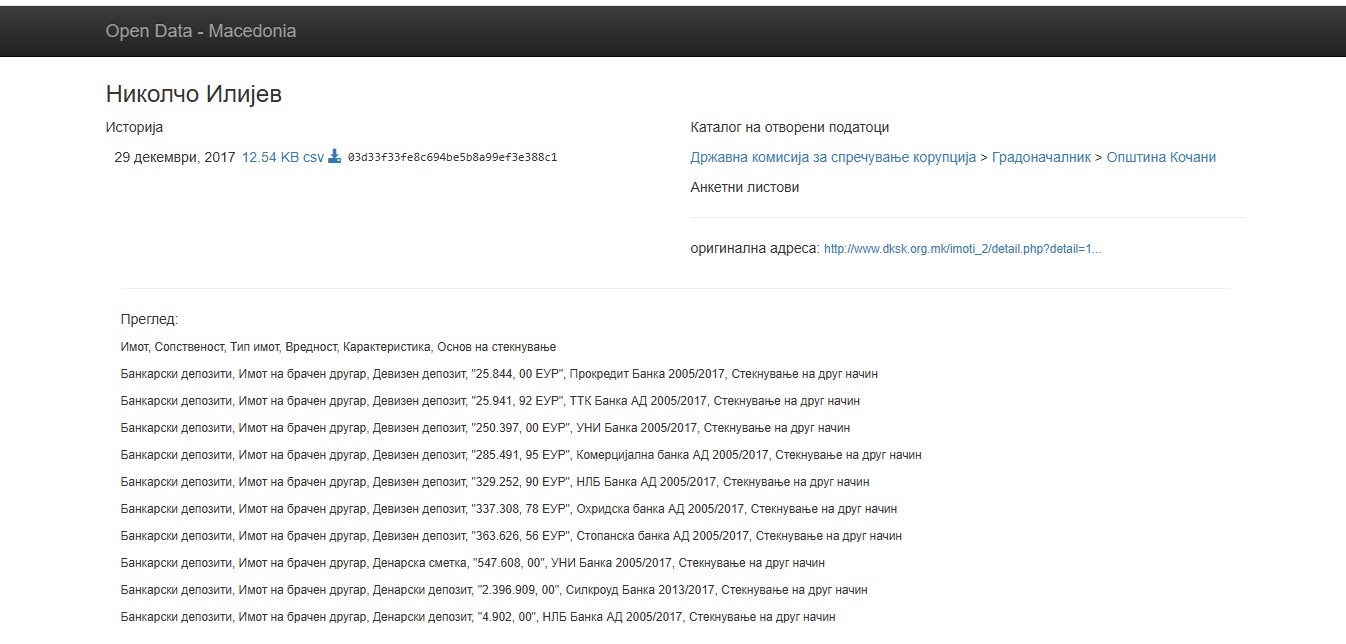The height and width of the screenshot is (644, 1346).
Task: Click the CSV column header row
Action: coord(338,347)
